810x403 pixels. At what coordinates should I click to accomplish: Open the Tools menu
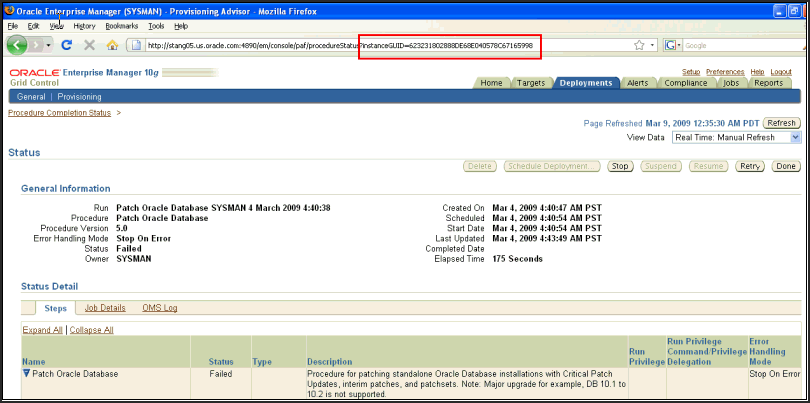pos(156,26)
